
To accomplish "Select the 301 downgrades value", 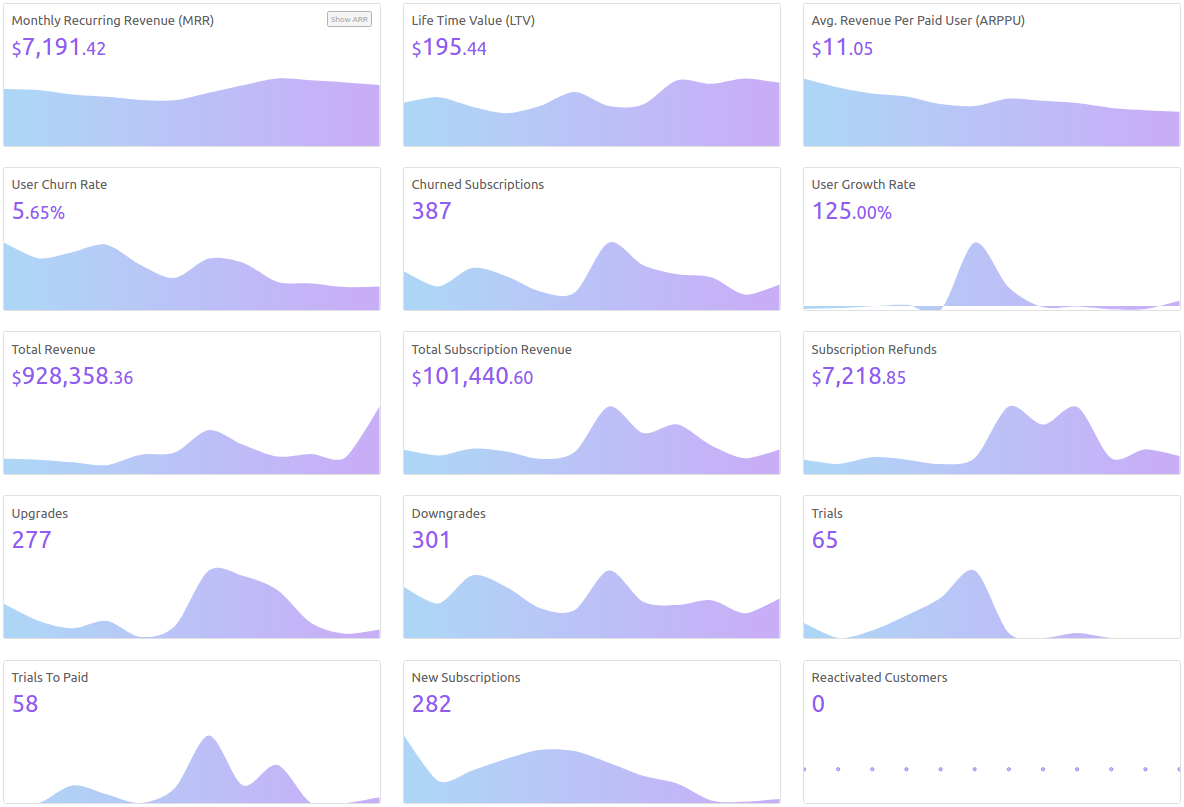I will (431, 540).
